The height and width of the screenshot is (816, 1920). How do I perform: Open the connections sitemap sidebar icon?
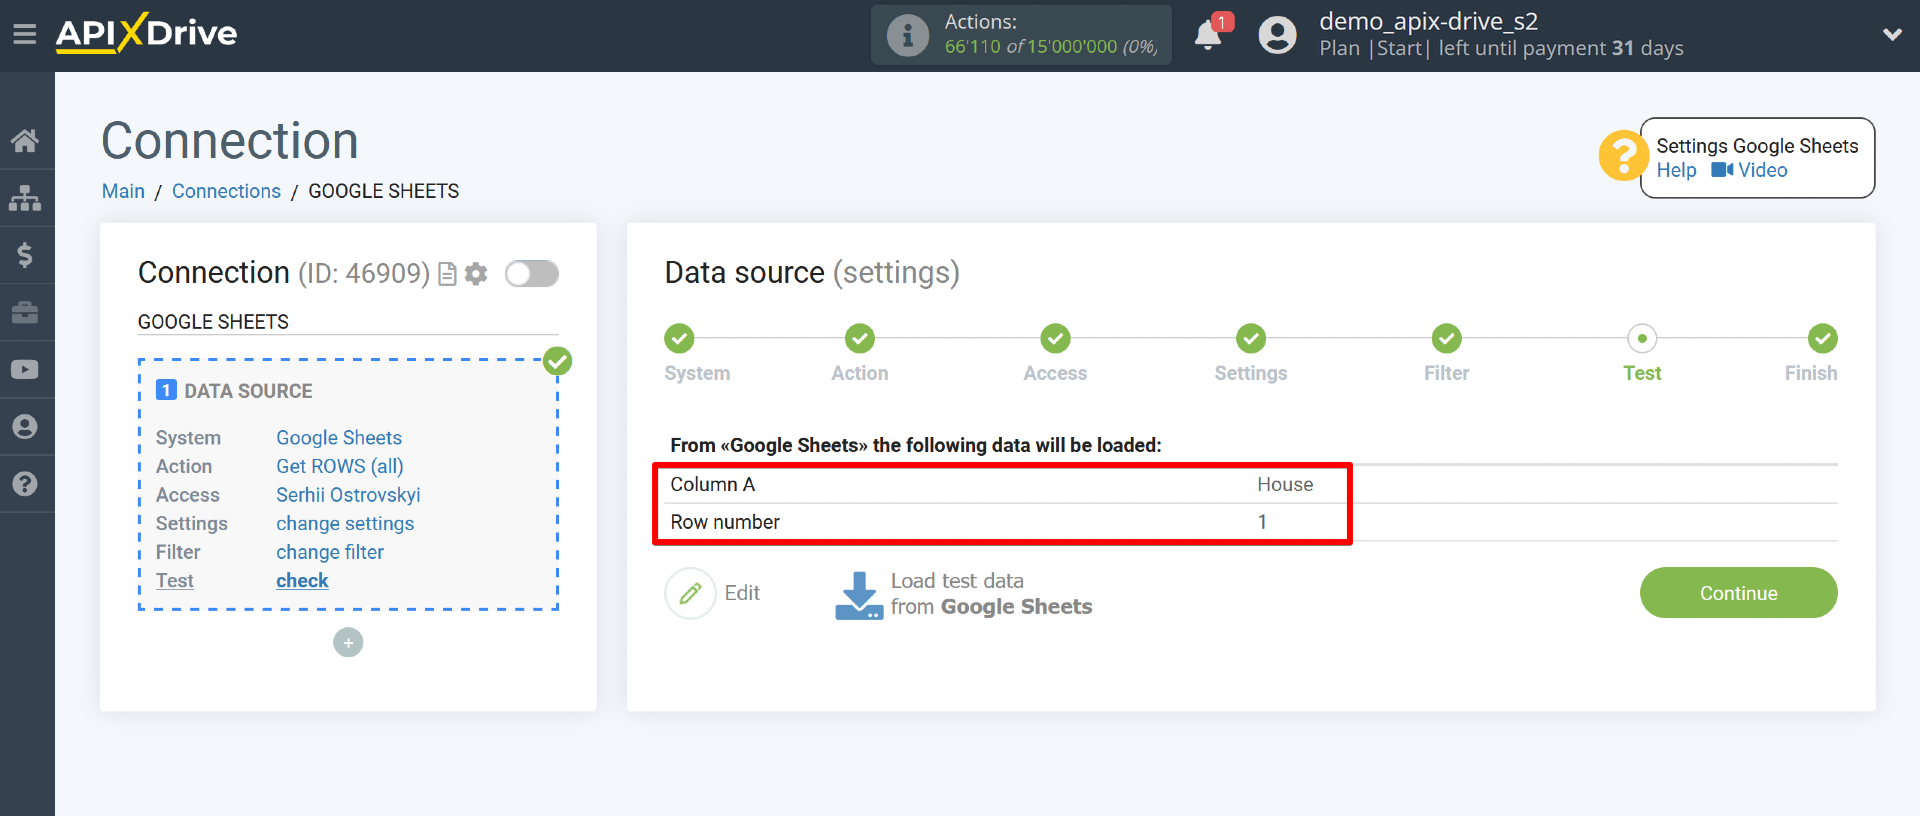[x=25, y=198]
